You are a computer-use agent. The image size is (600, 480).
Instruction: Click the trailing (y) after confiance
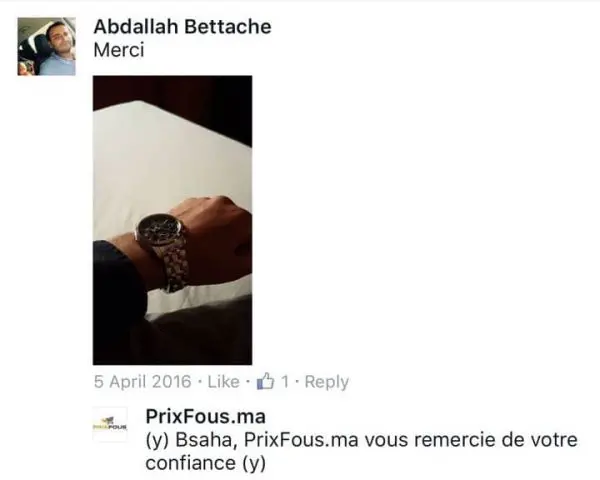point(254,464)
